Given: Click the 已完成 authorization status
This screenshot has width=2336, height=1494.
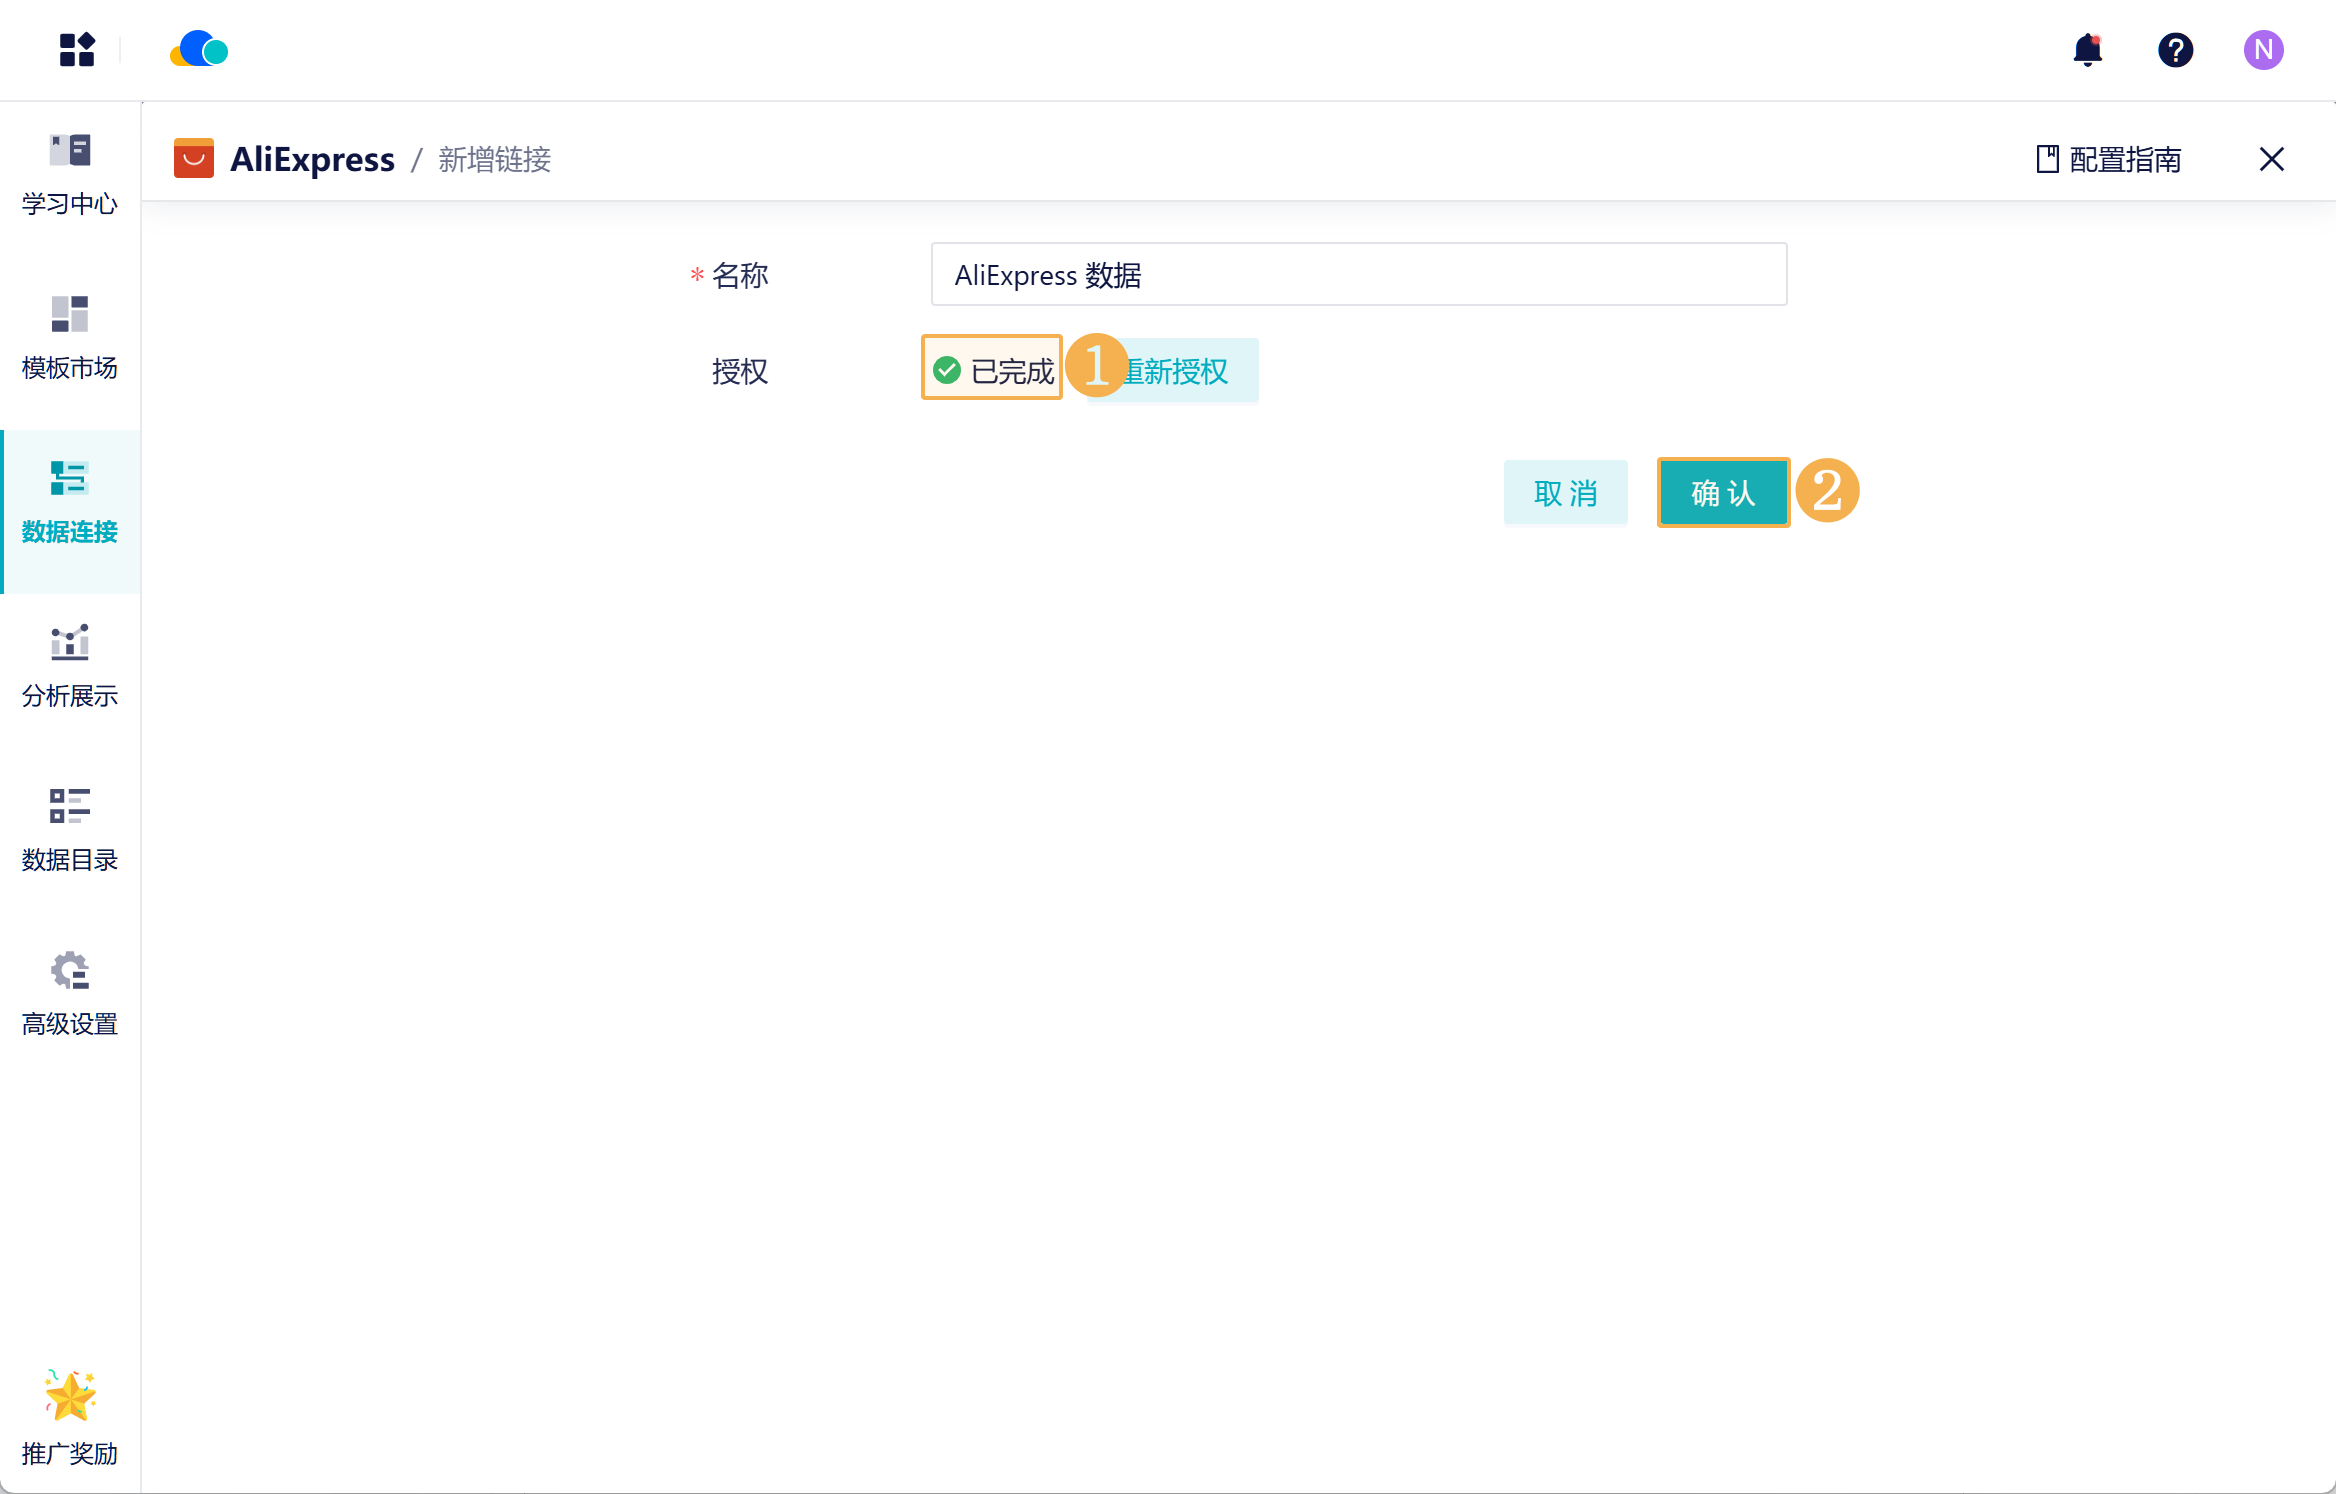Looking at the screenshot, I should 992,371.
